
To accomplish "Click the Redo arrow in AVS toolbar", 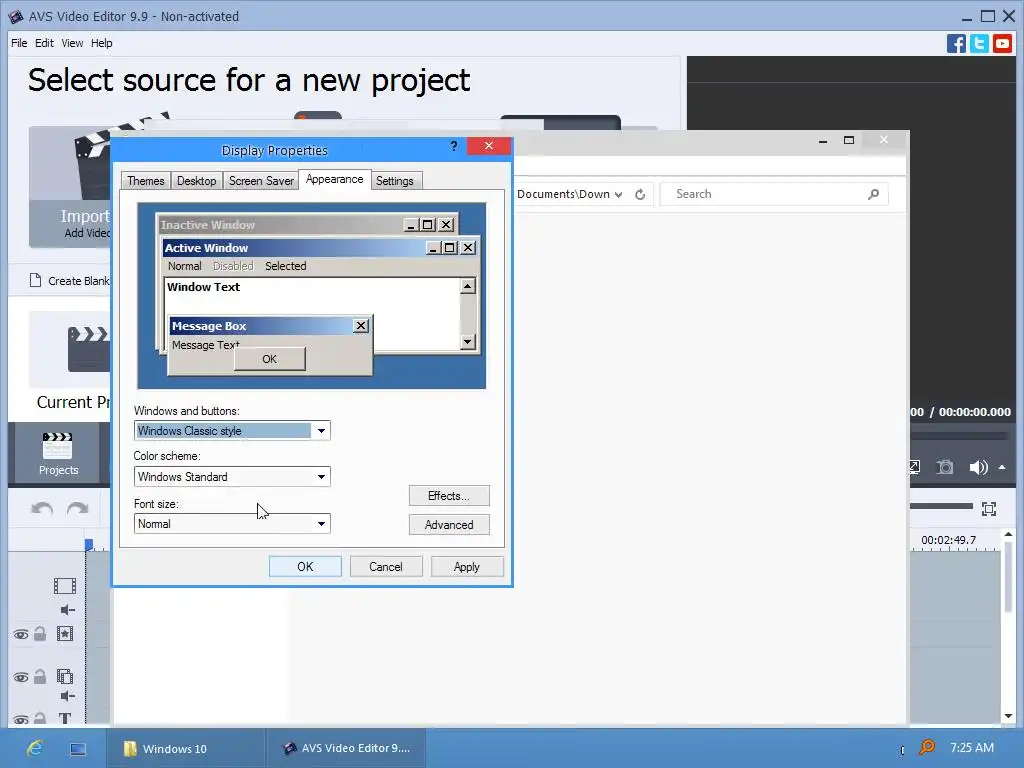I will [x=78, y=509].
